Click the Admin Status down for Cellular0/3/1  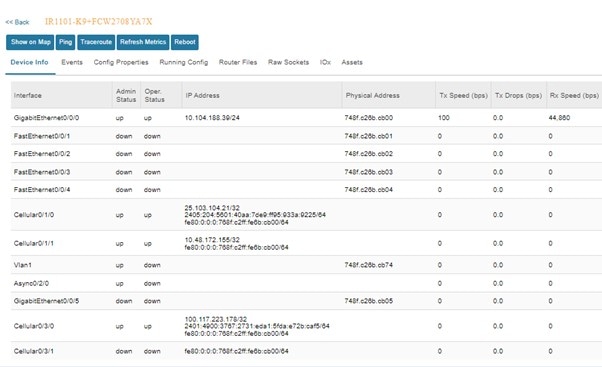pyautogui.click(x=124, y=351)
